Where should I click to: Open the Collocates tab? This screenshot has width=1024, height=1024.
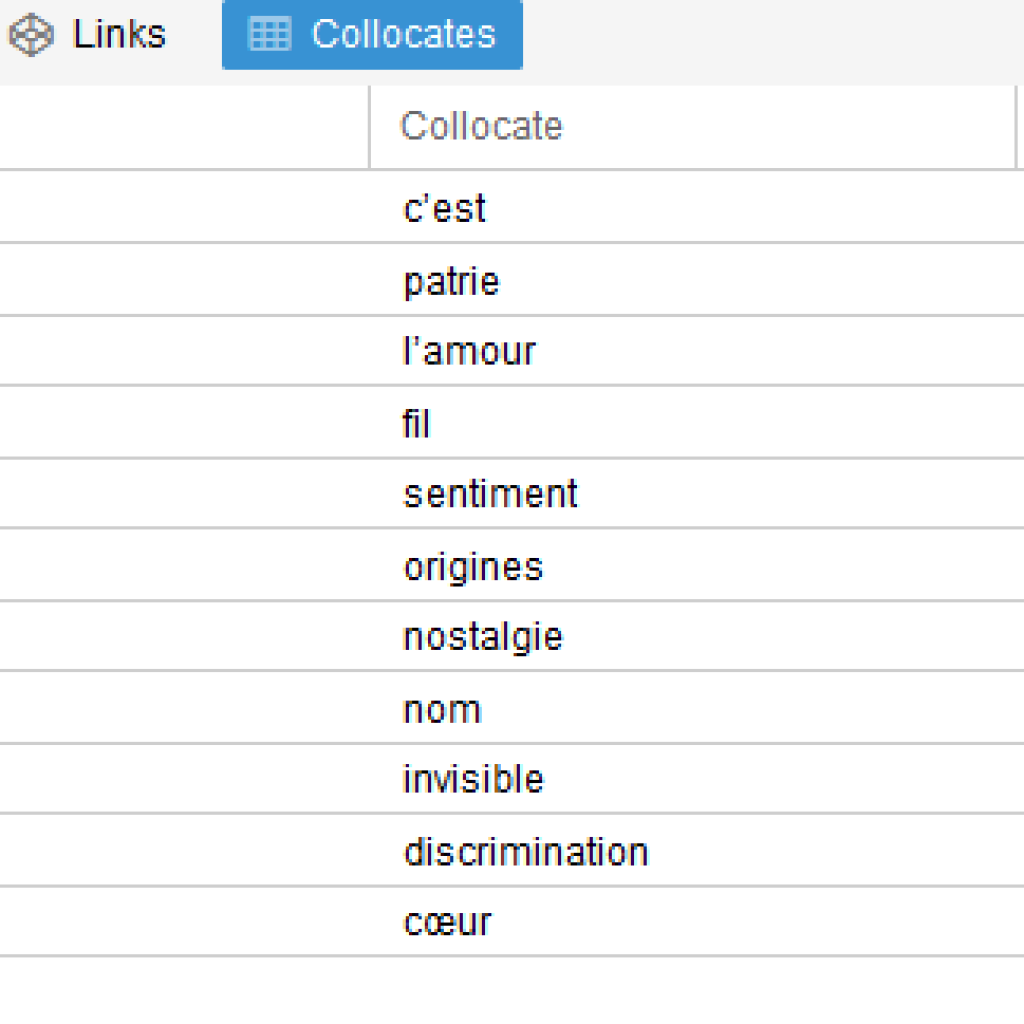[x=372, y=35]
